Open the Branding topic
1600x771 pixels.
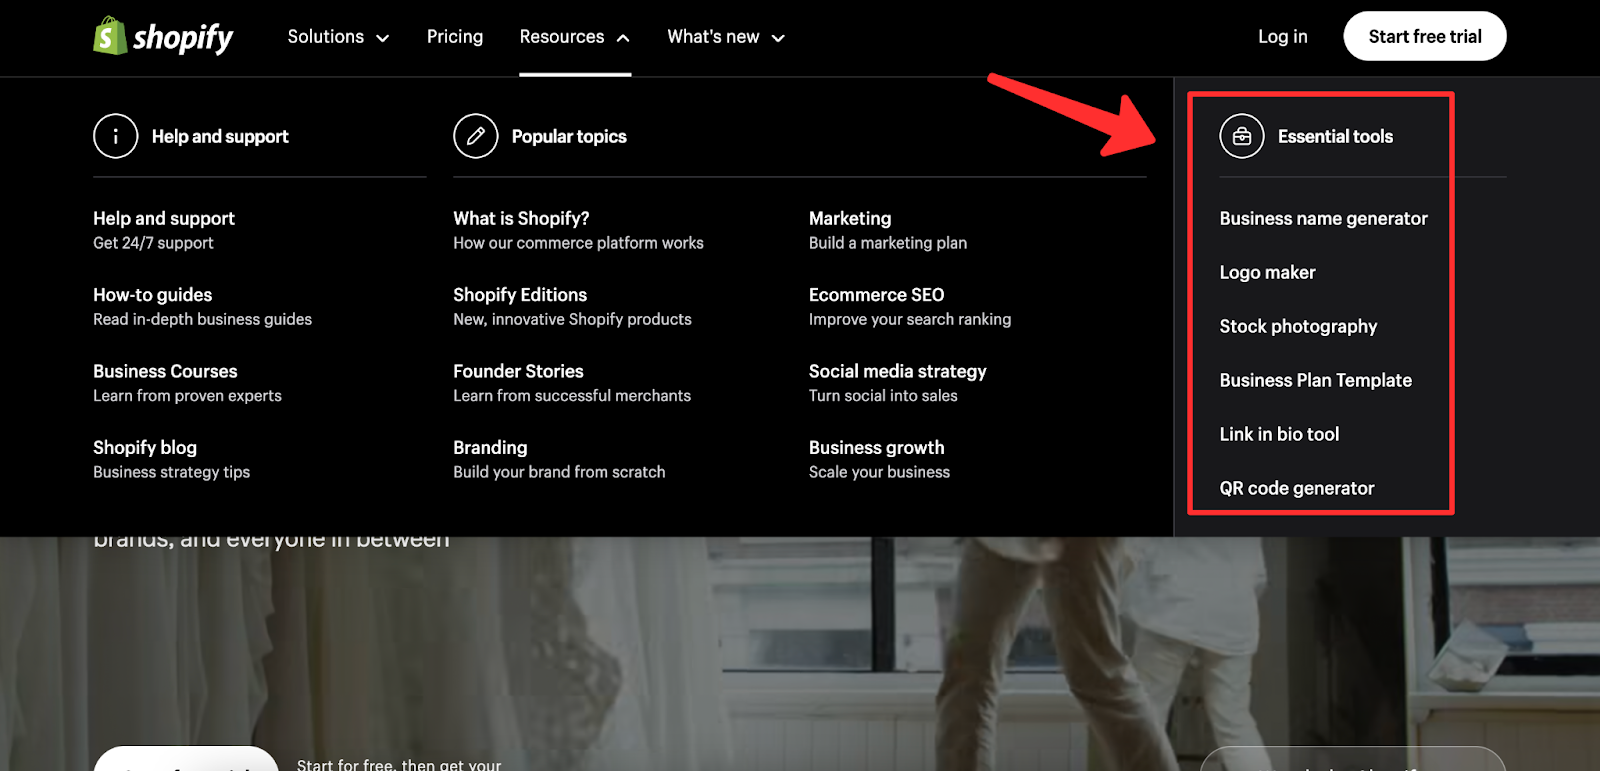click(x=559, y=459)
